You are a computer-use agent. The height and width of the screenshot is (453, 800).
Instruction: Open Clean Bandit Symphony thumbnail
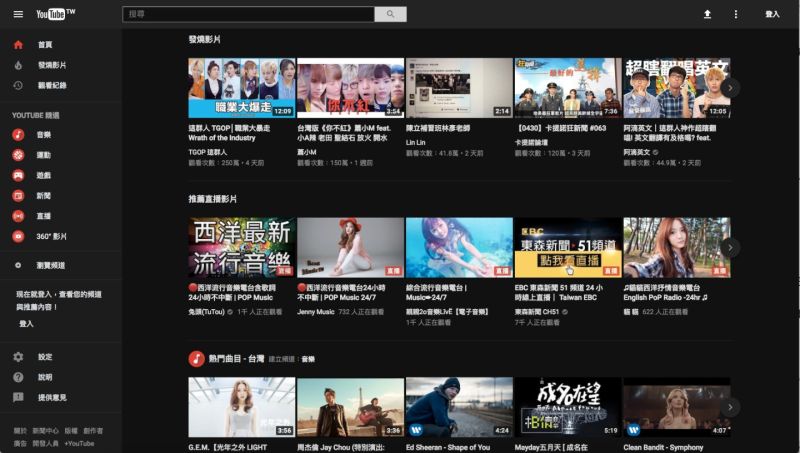(x=677, y=407)
